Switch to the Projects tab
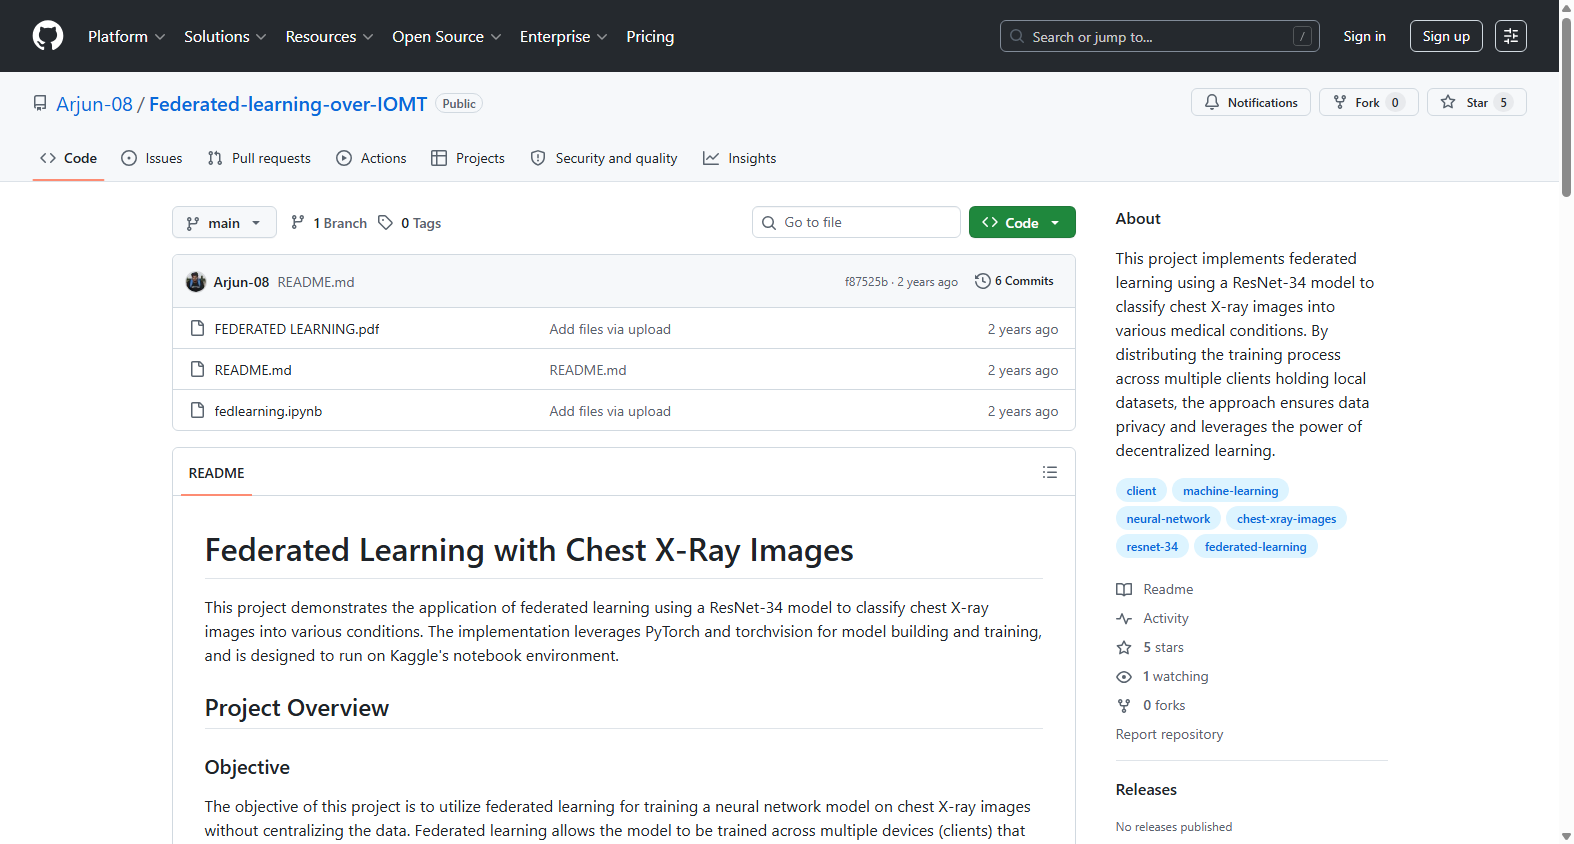The image size is (1574, 844). 468,158
